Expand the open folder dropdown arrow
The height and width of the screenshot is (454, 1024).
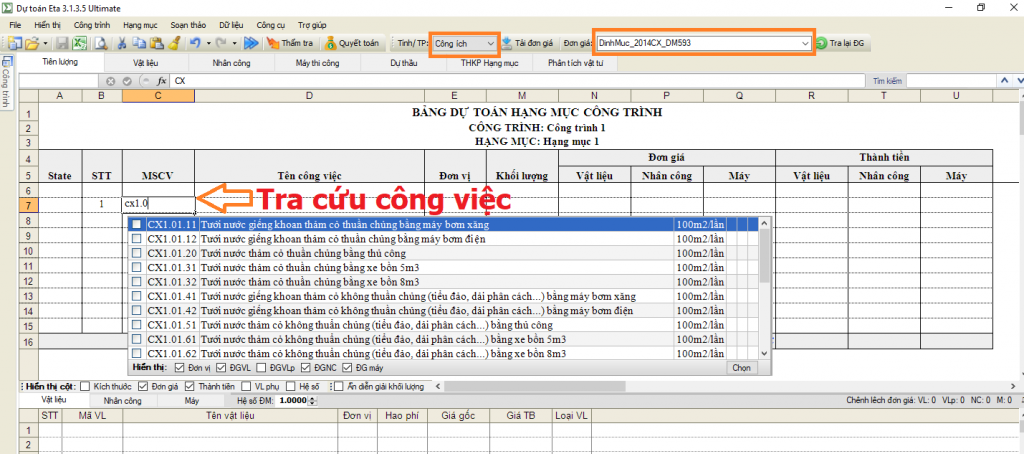45,43
